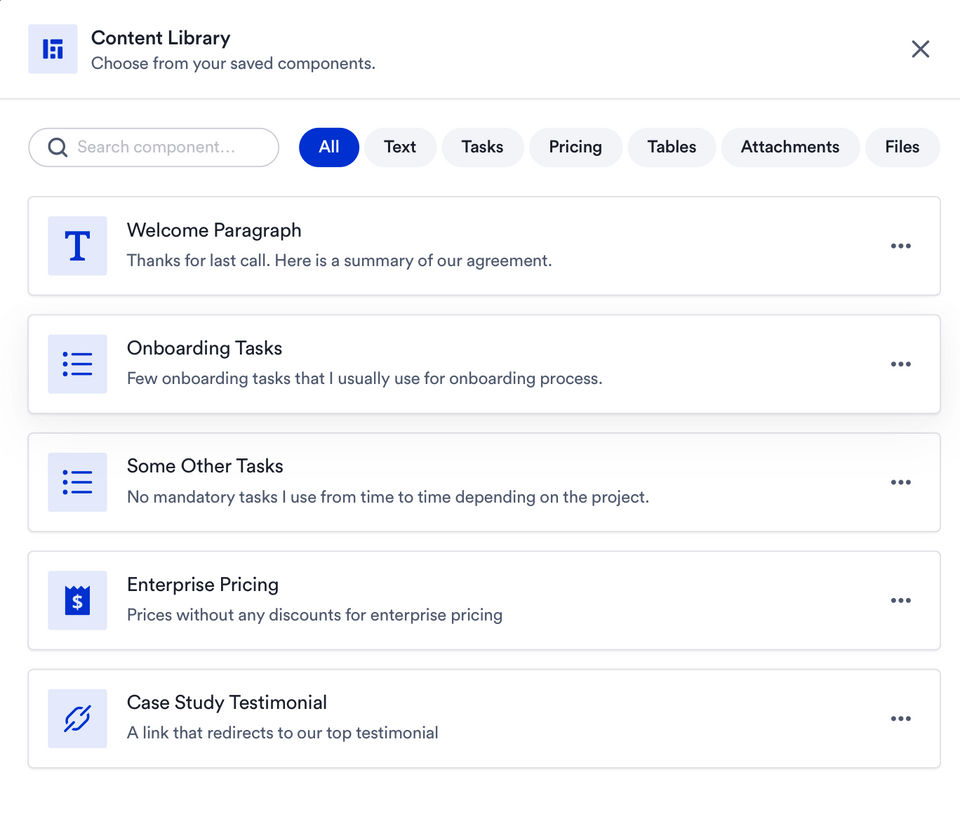The height and width of the screenshot is (834, 960).
Task: Click the Content Library header logo icon
Action: [53, 49]
